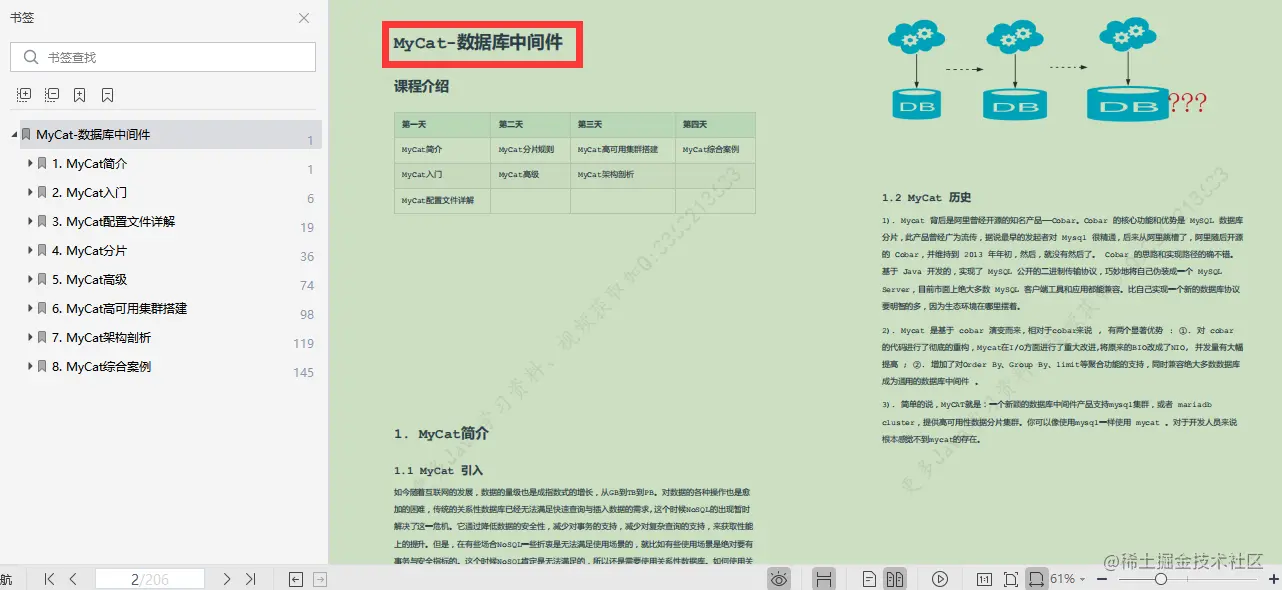Screen dimensions: 1282x590
Task: Jump to the last page
Action: (251, 578)
